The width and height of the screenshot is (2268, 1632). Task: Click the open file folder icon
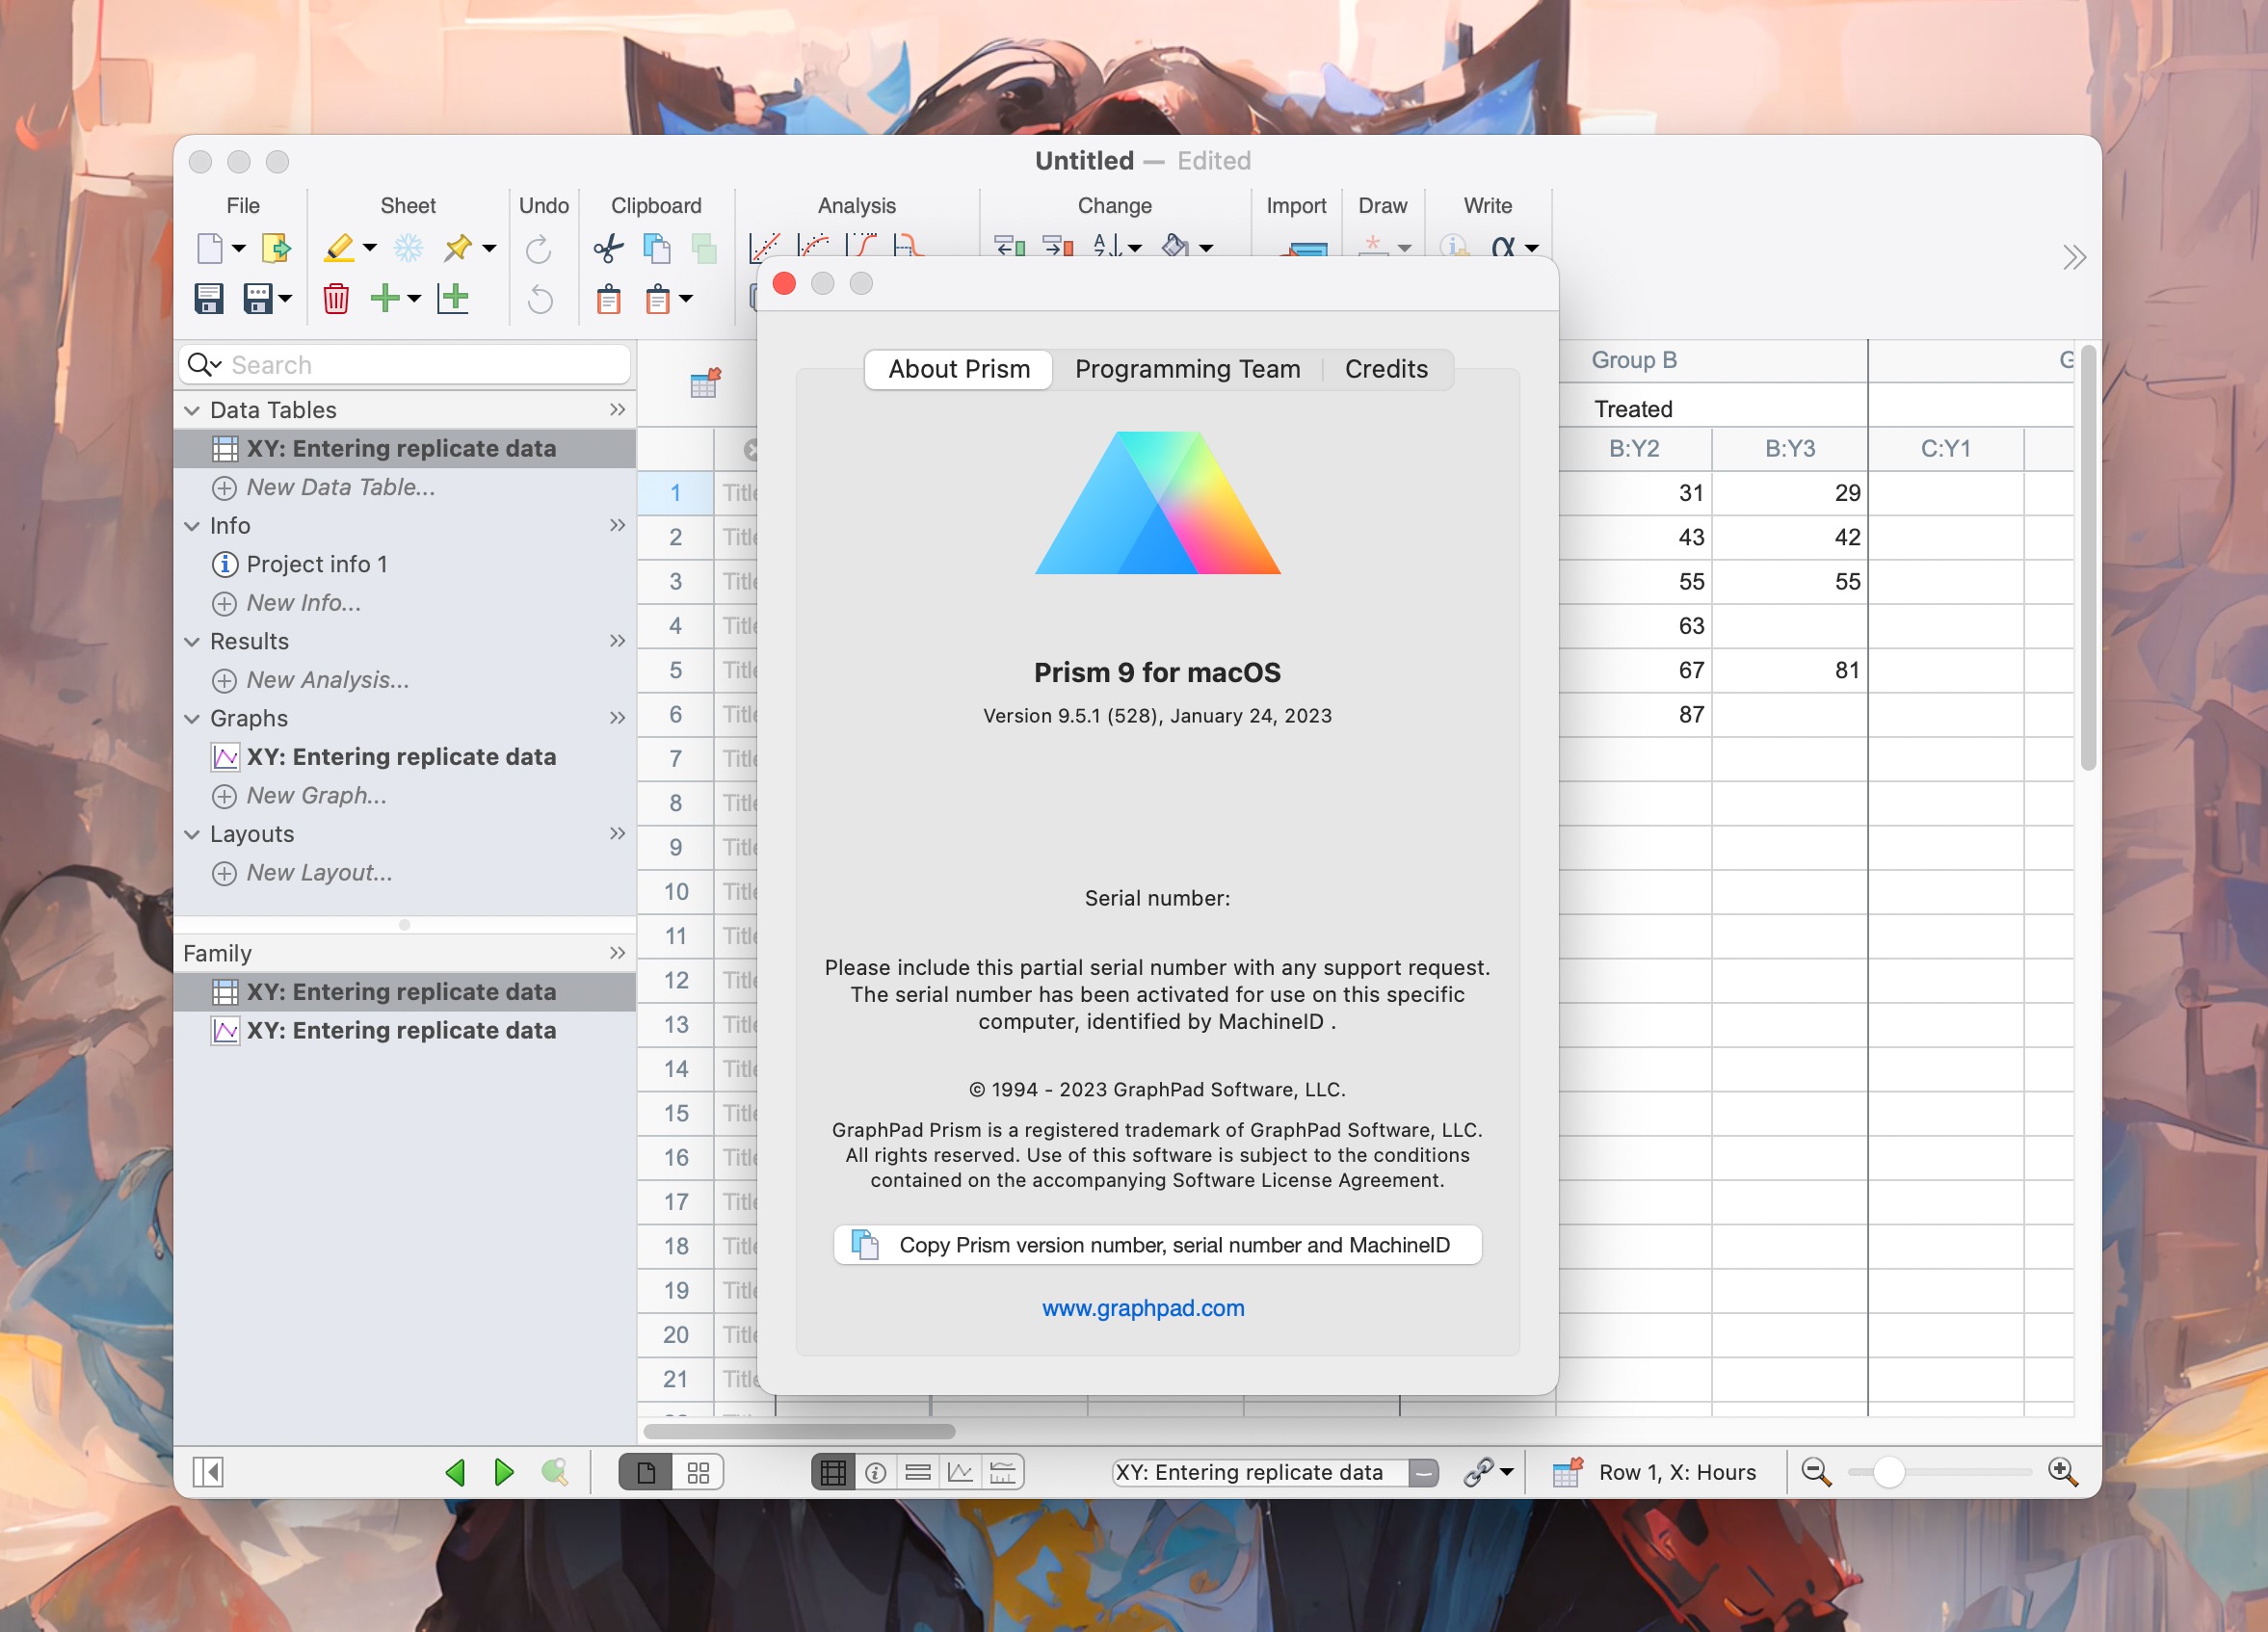pos(276,248)
